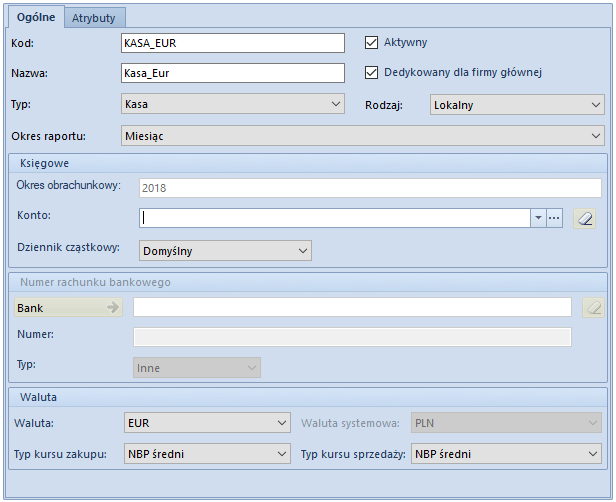The image size is (616, 502).
Task: Click the eraser icon beside Bank field
Action: pos(593,307)
